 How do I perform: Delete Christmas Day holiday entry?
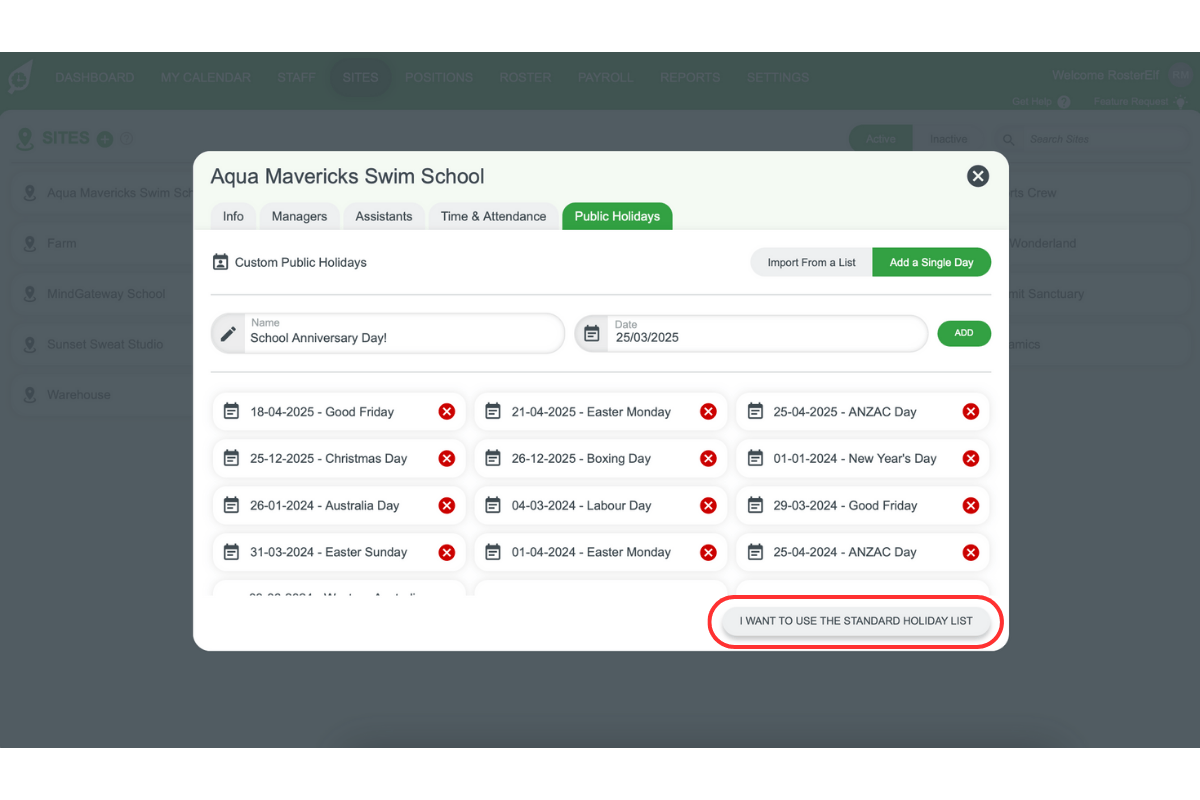tap(447, 459)
